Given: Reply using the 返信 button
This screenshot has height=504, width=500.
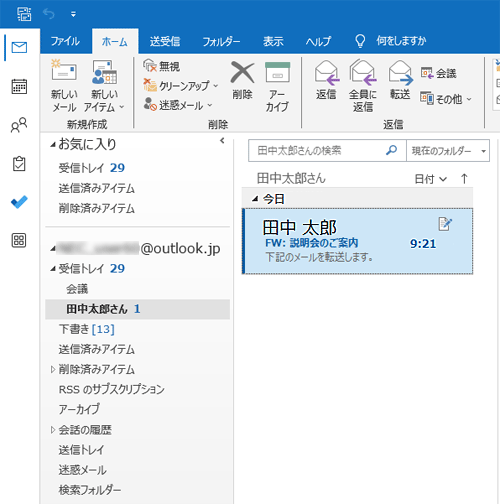Looking at the screenshot, I should pyautogui.click(x=326, y=80).
